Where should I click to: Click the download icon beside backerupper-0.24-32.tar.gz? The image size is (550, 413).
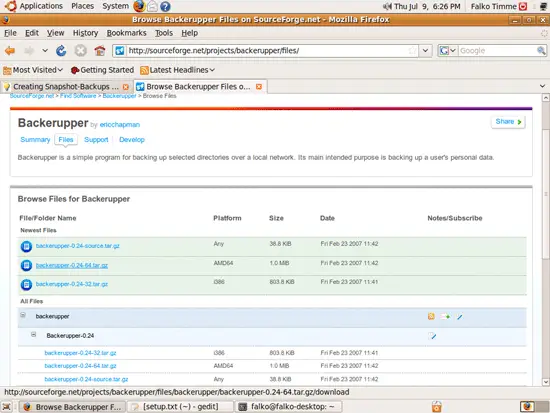26,284
